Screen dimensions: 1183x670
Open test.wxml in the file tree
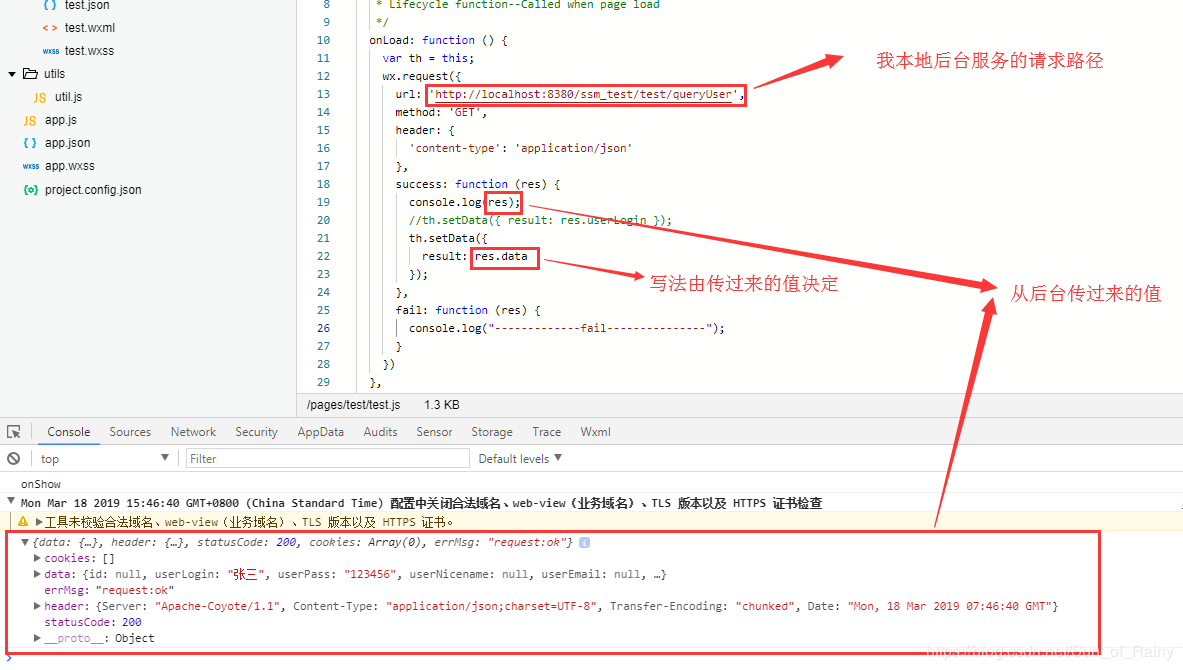90,28
